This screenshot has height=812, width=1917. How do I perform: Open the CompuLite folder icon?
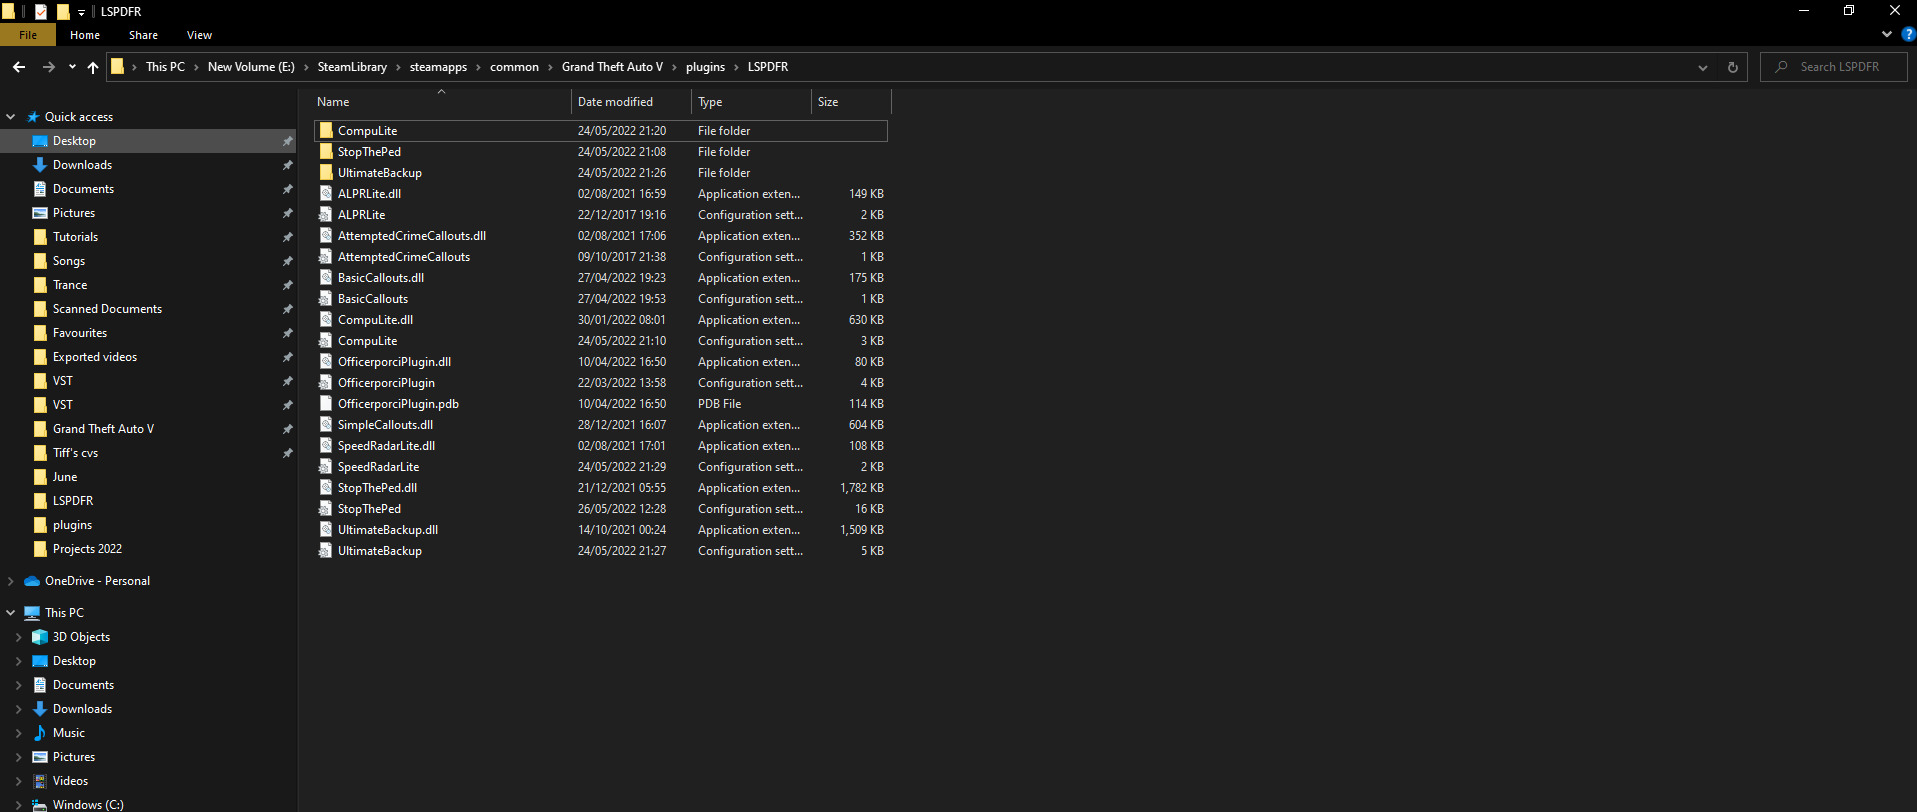(x=326, y=131)
